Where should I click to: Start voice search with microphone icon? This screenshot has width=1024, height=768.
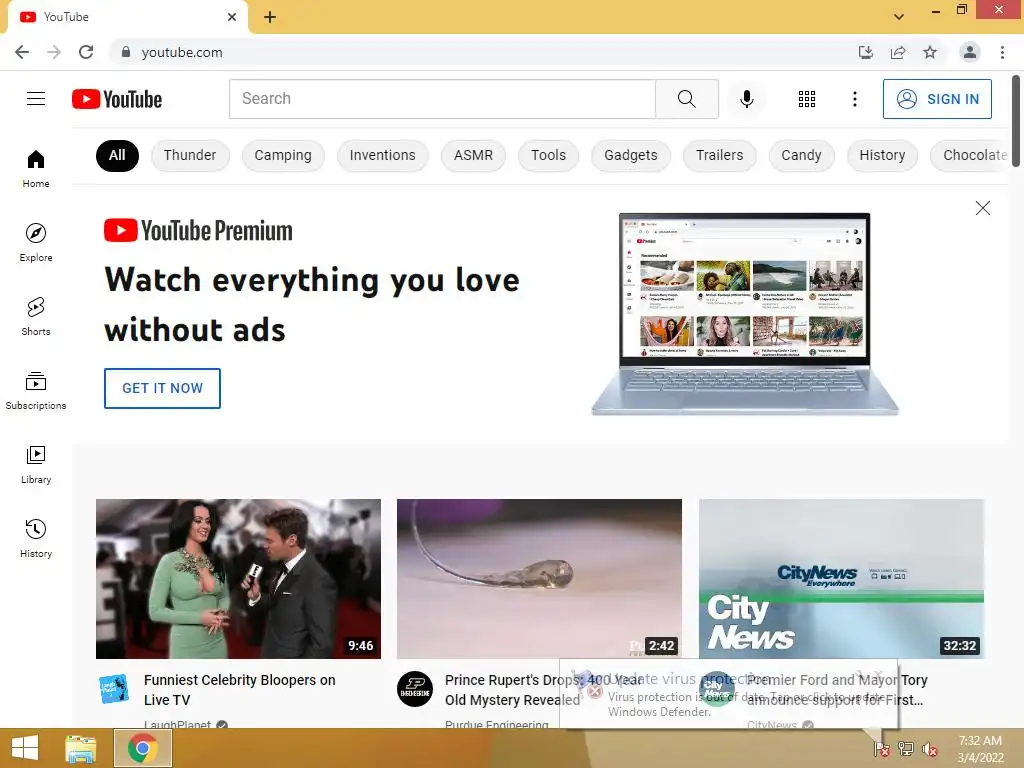pos(746,99)
